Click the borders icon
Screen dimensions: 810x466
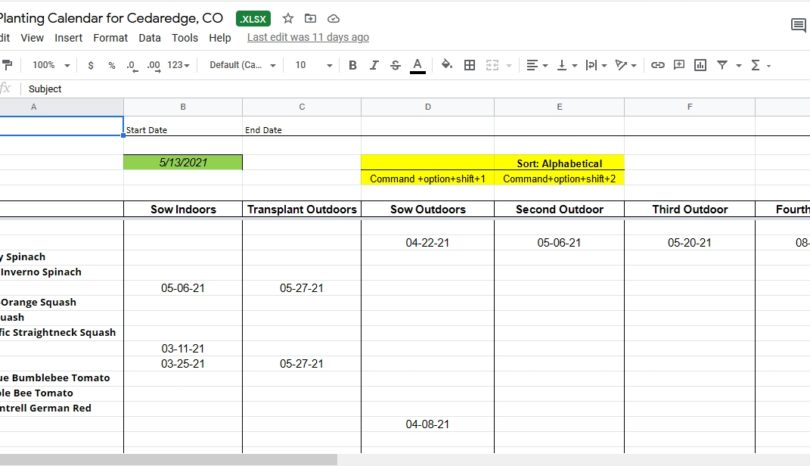click(469, 65)
